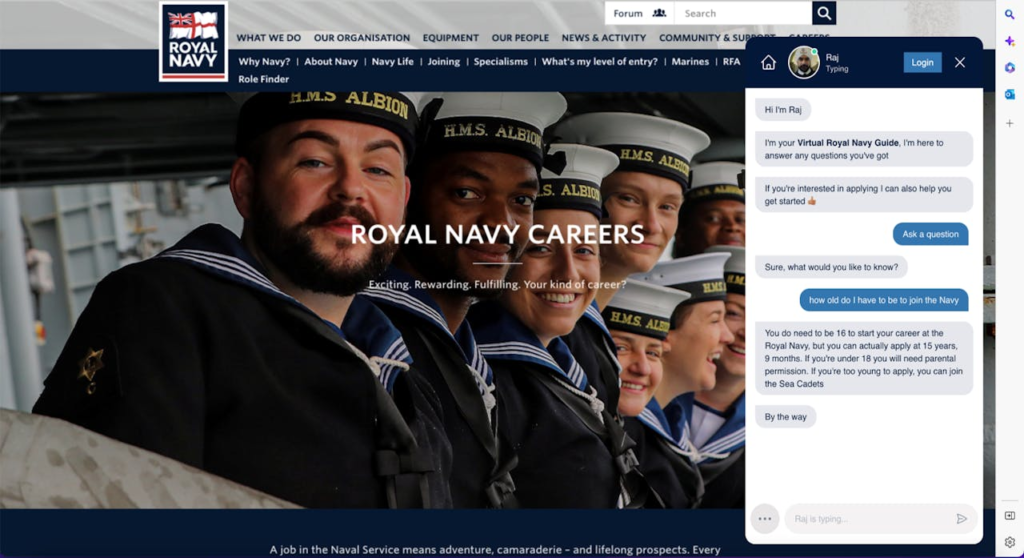Click the 'interested in applying' message
This screenshot has height=558, width=1024.
tap(864, 195)
